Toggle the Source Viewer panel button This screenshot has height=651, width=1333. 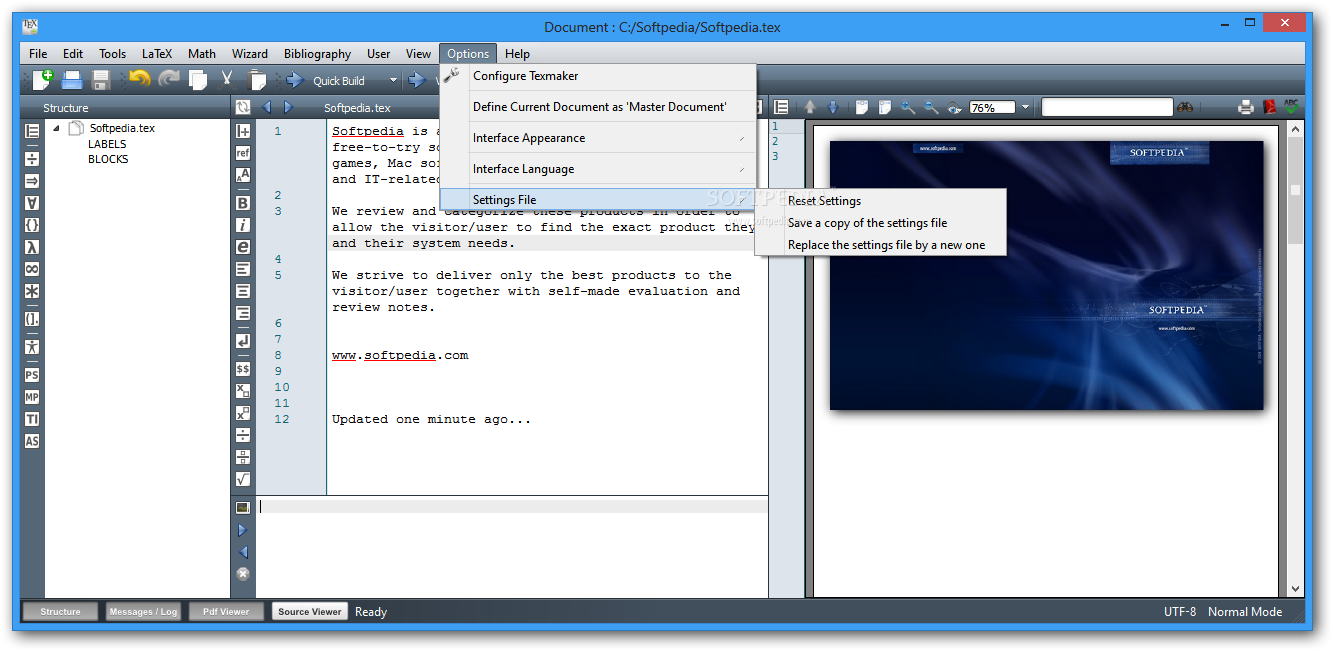(309, 611)
